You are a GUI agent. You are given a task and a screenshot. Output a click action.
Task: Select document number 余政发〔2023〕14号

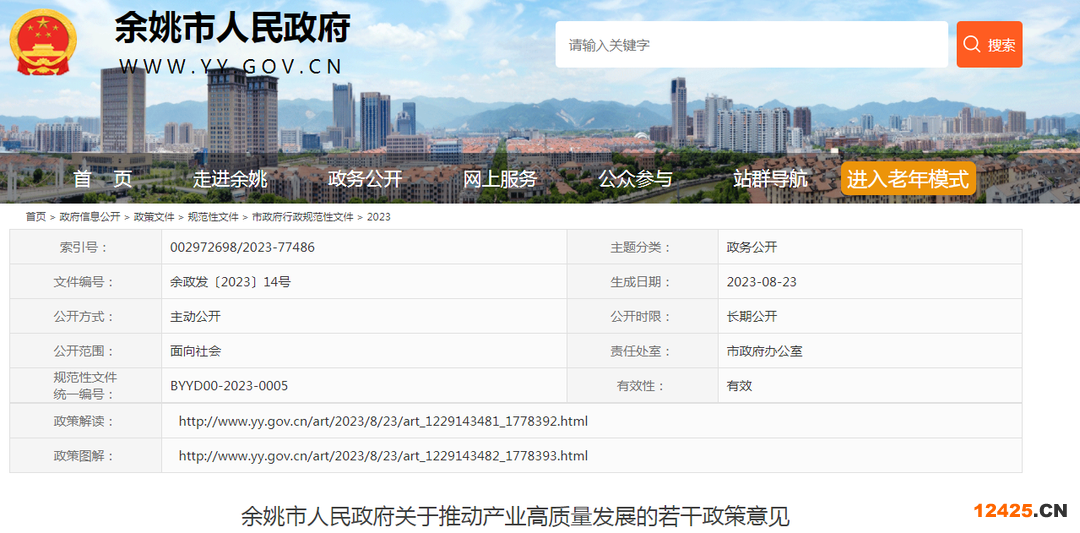tap(230, 282)
